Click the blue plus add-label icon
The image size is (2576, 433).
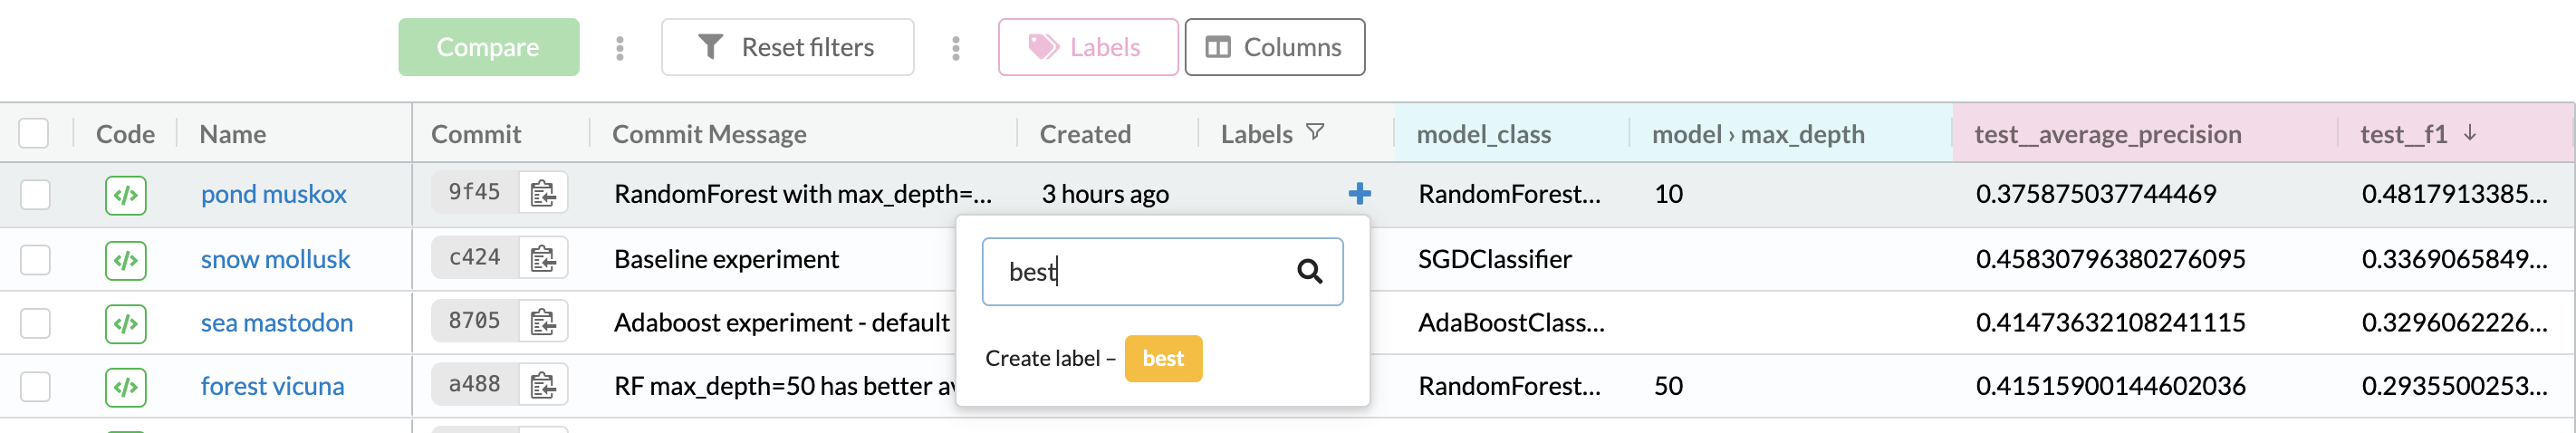coord(1359,194)
